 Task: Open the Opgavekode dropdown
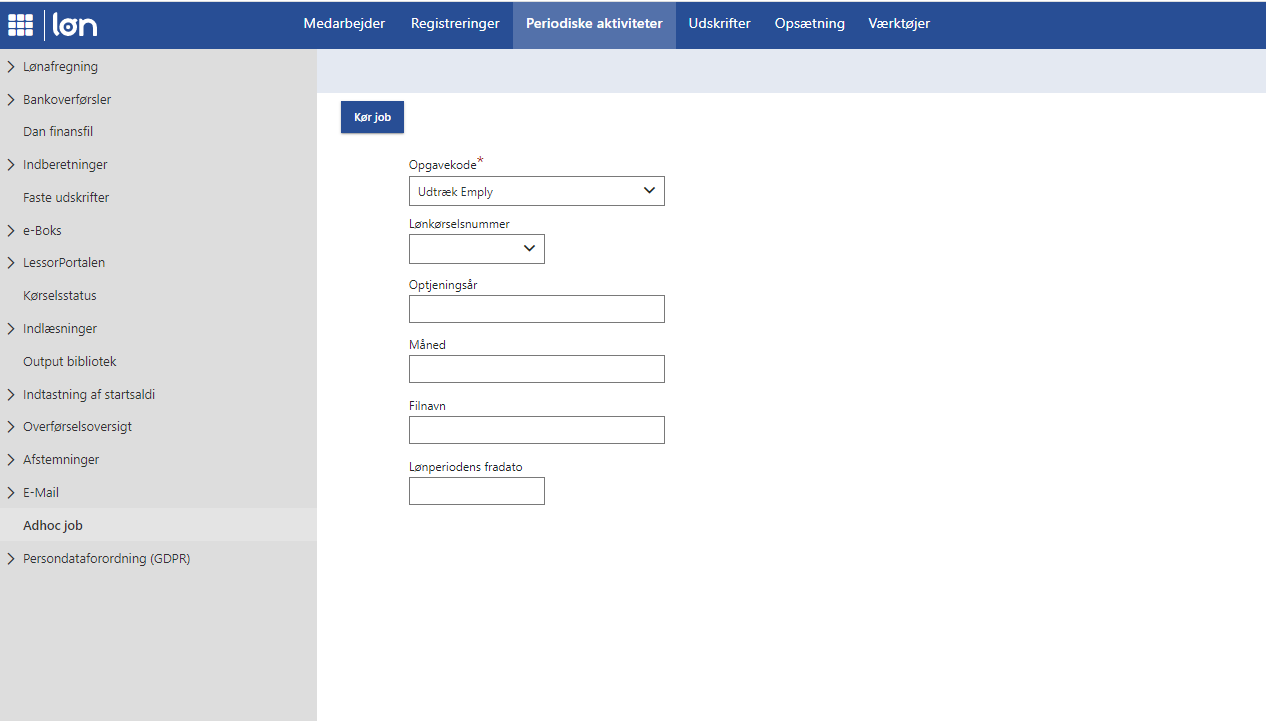(536, 191)
